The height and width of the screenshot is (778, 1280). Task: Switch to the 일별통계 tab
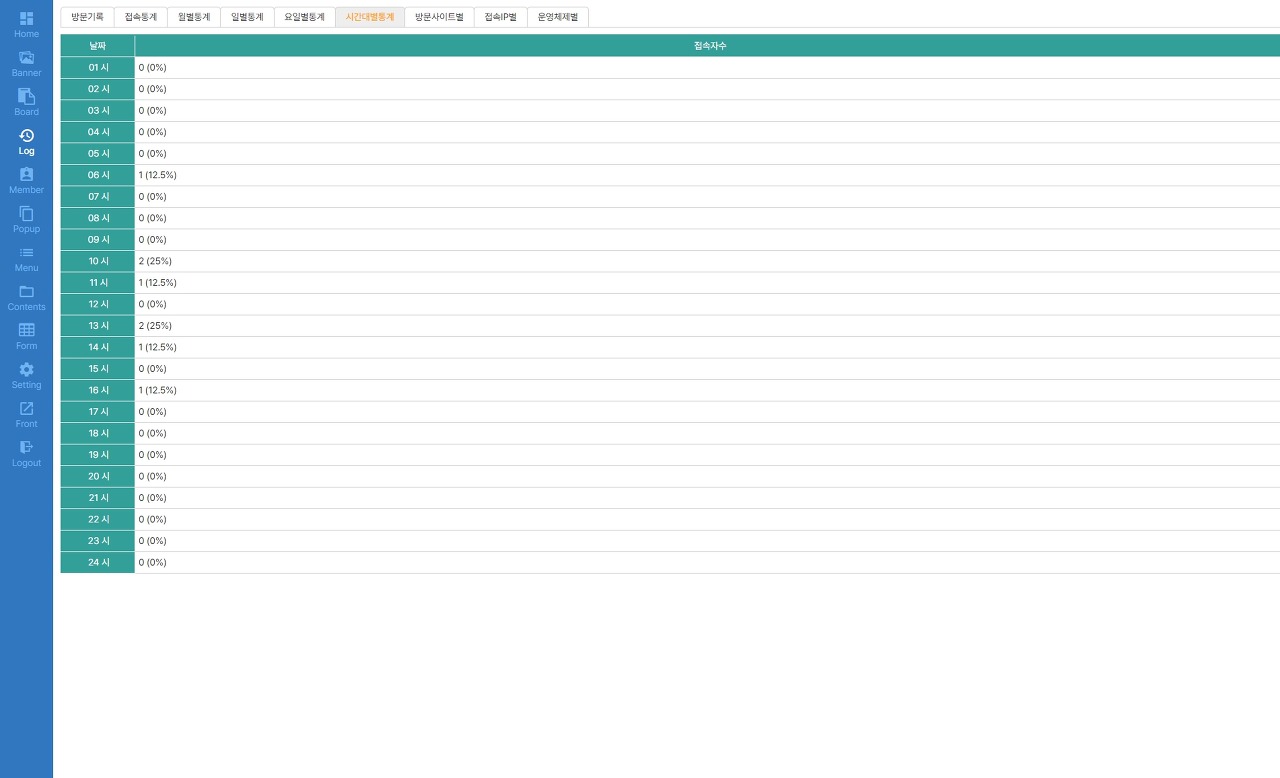coord(247,17)
